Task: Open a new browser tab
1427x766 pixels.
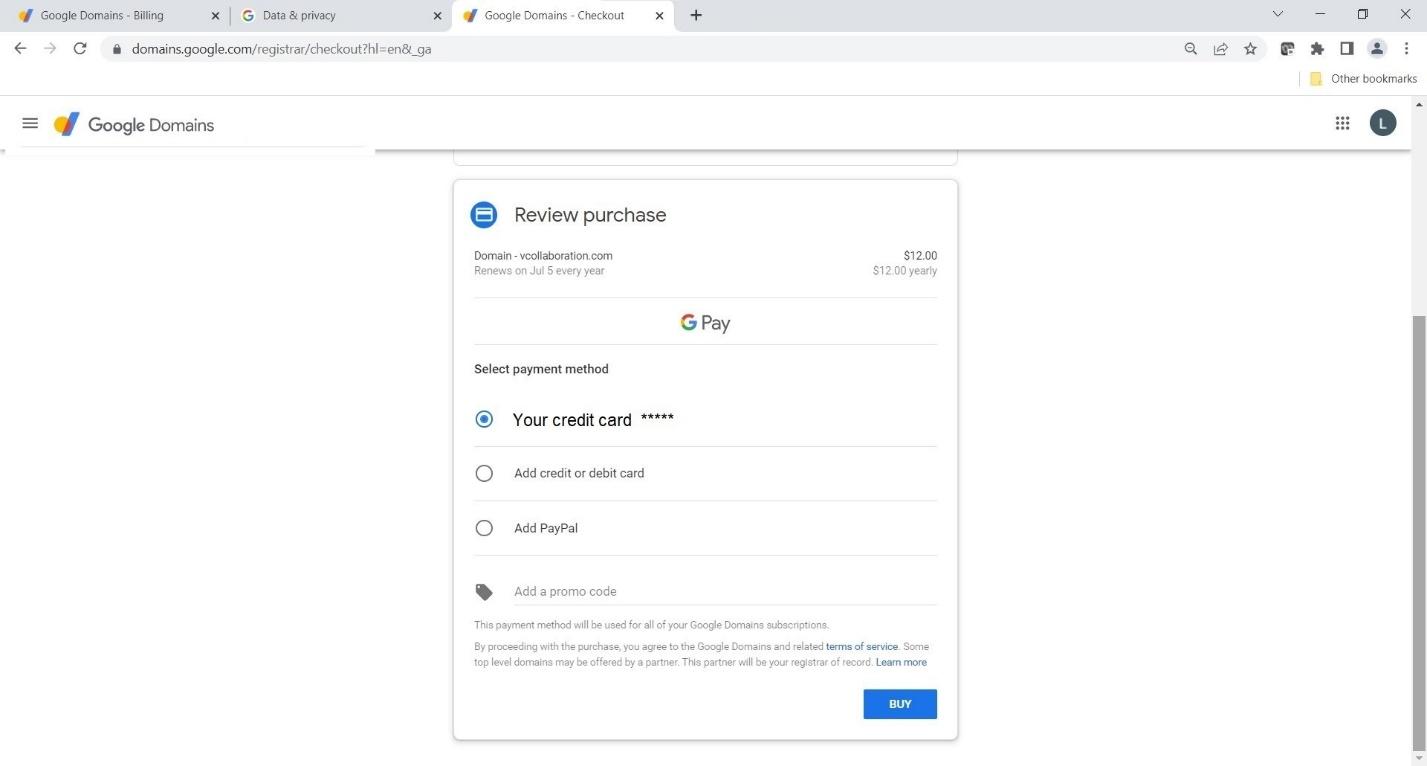Action: 696,15
